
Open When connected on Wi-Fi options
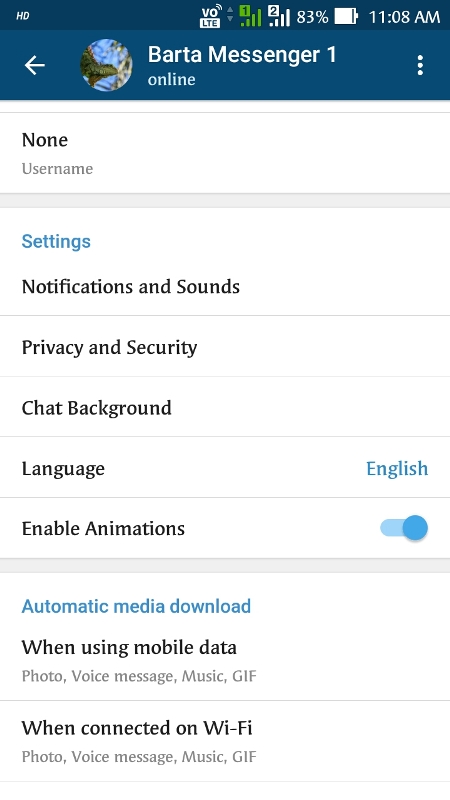pos(225,741)
